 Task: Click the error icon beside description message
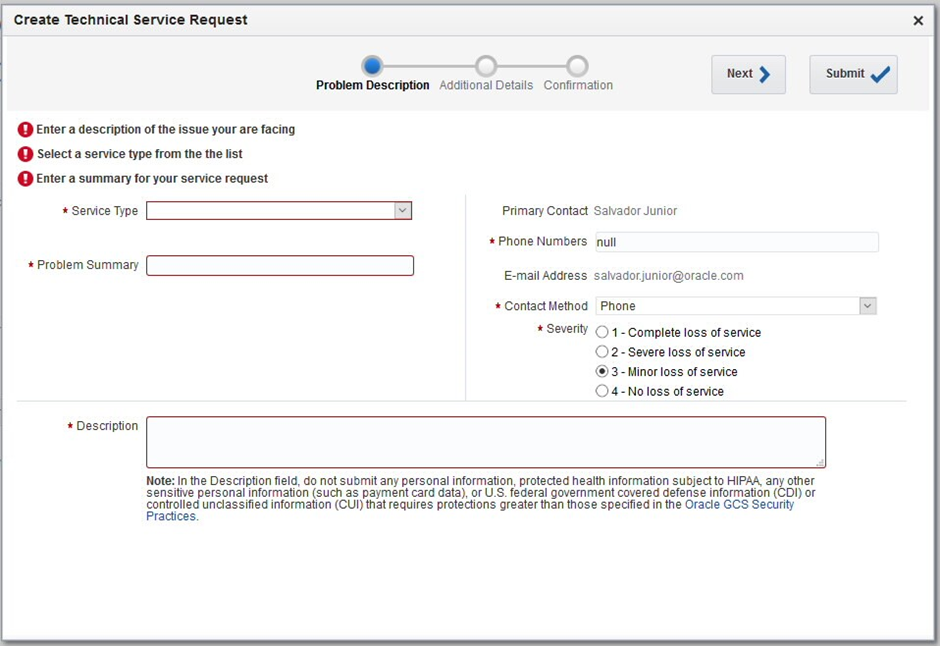(25, 130)
